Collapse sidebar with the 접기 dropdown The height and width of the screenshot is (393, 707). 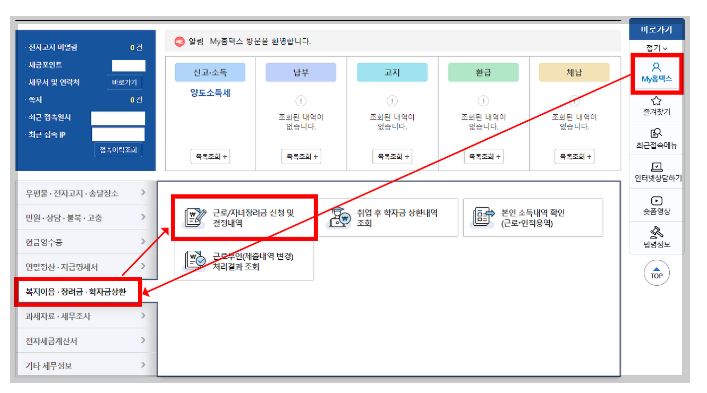[x=656, y=48]
